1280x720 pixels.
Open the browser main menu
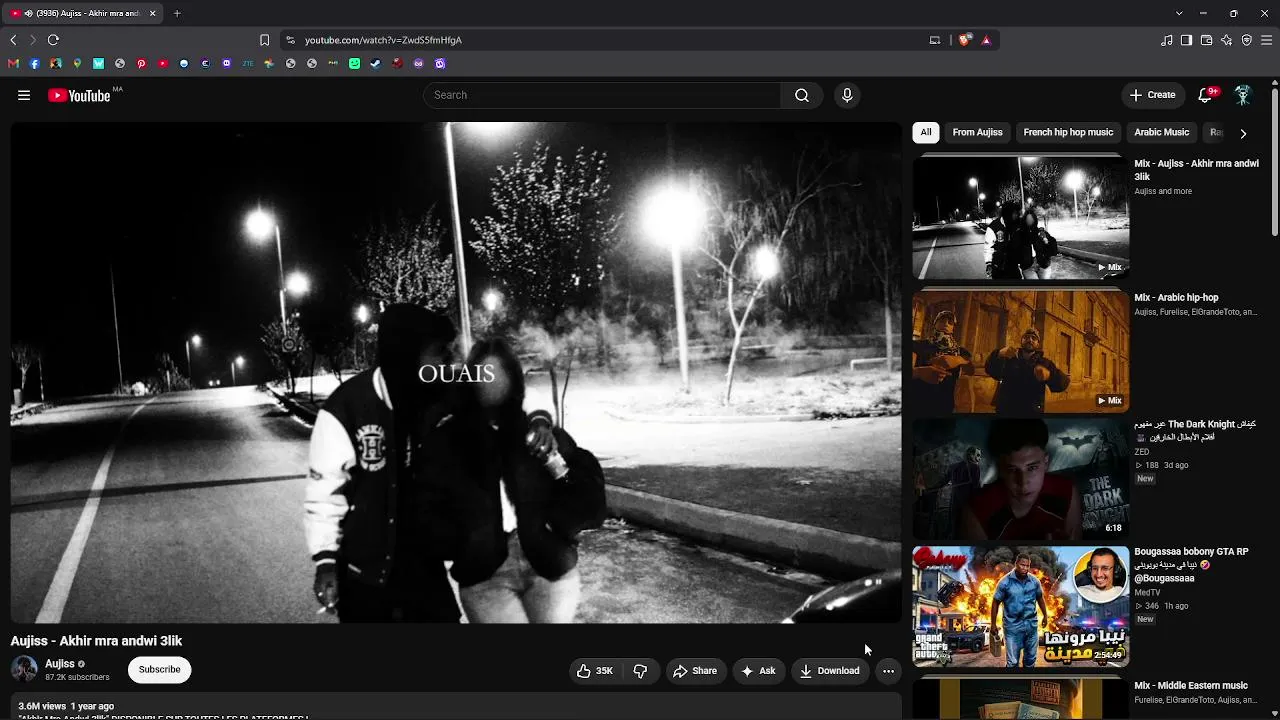[x=1267, y=40]
